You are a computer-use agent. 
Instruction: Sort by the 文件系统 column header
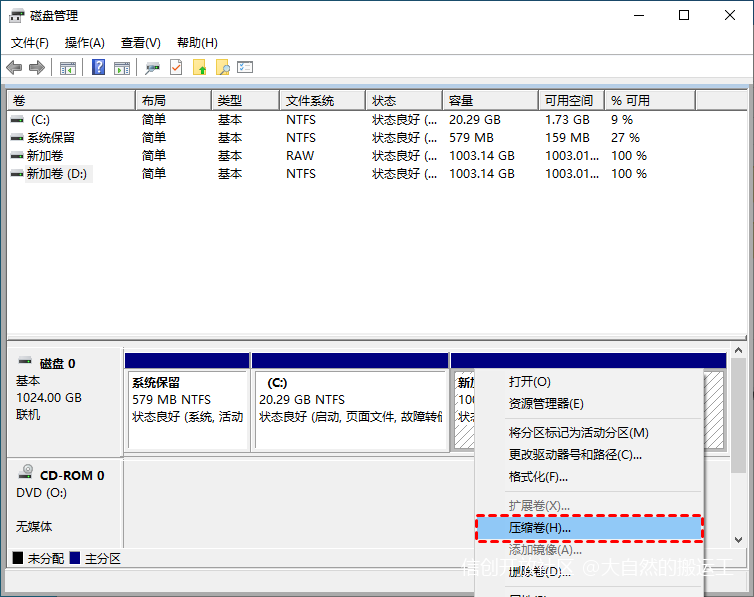click(323, 100)
